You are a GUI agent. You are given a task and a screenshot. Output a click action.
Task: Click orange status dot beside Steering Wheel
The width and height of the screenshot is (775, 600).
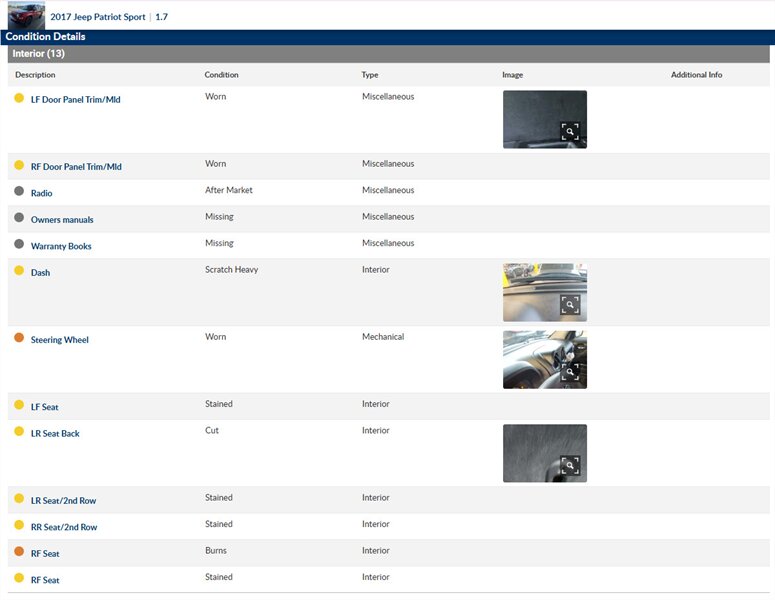point(19,339)
